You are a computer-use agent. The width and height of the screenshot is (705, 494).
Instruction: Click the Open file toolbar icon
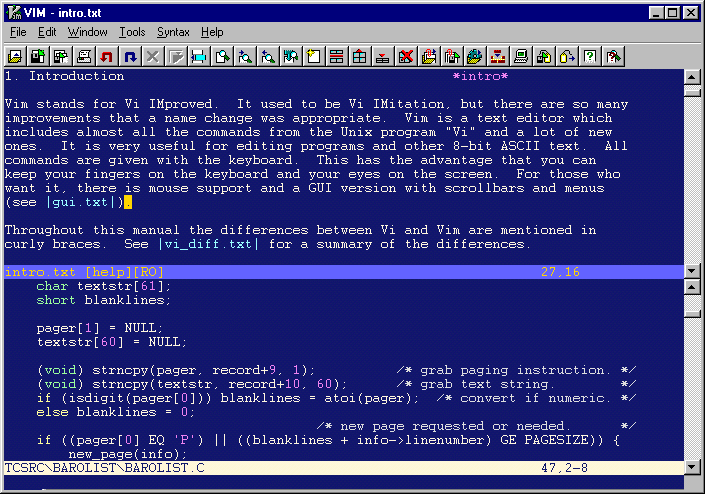14,56
